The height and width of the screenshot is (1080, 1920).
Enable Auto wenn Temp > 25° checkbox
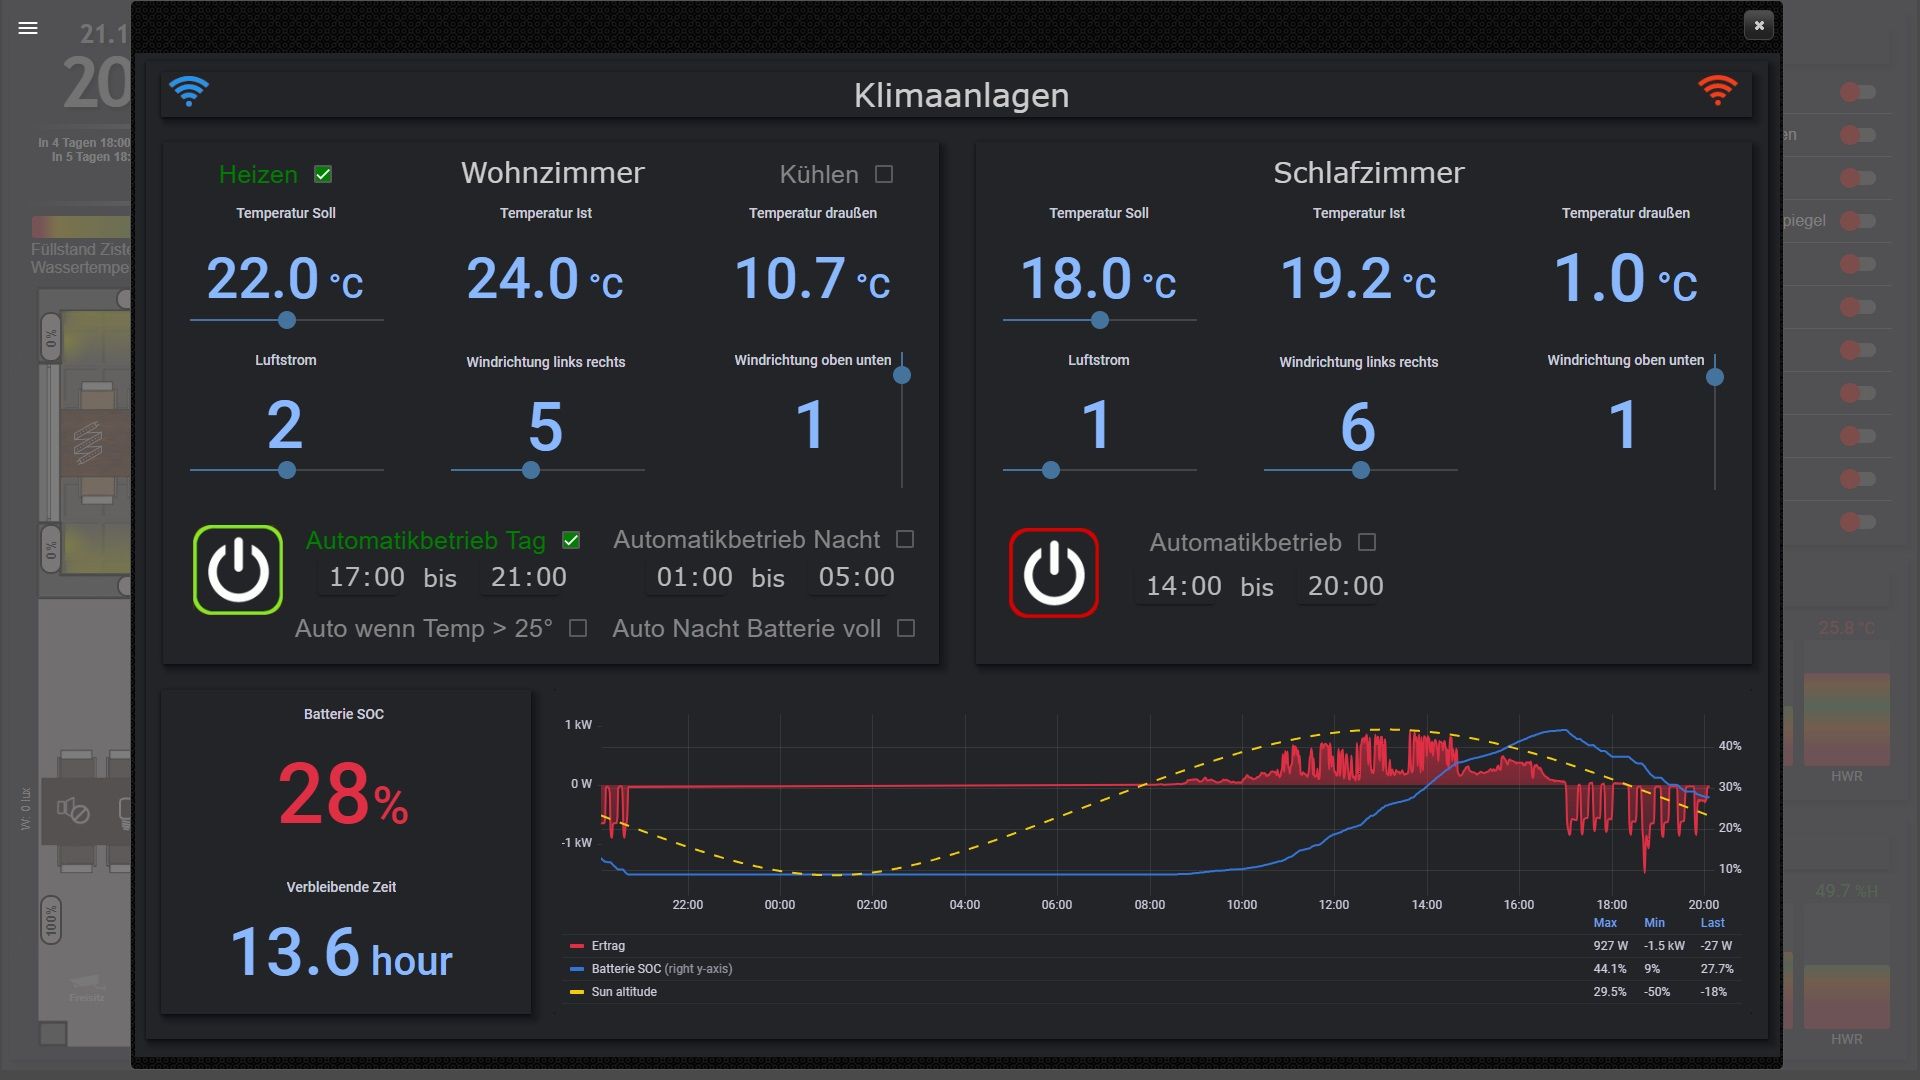[x=578, y=628]
